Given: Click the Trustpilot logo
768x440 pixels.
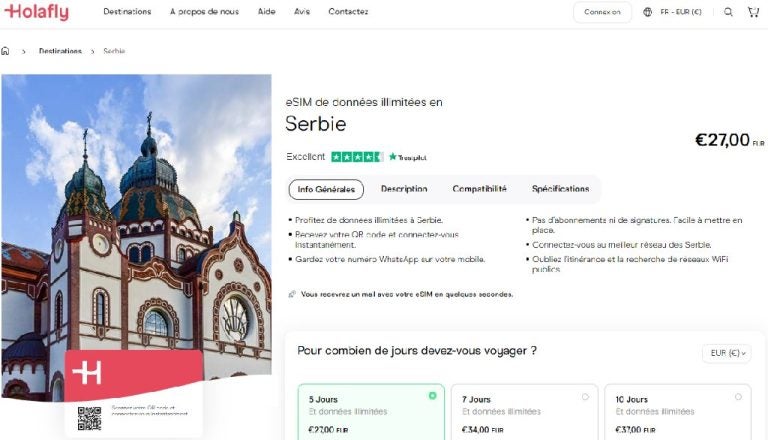Looking at the screenshot, I should click(x=408, y=157).
